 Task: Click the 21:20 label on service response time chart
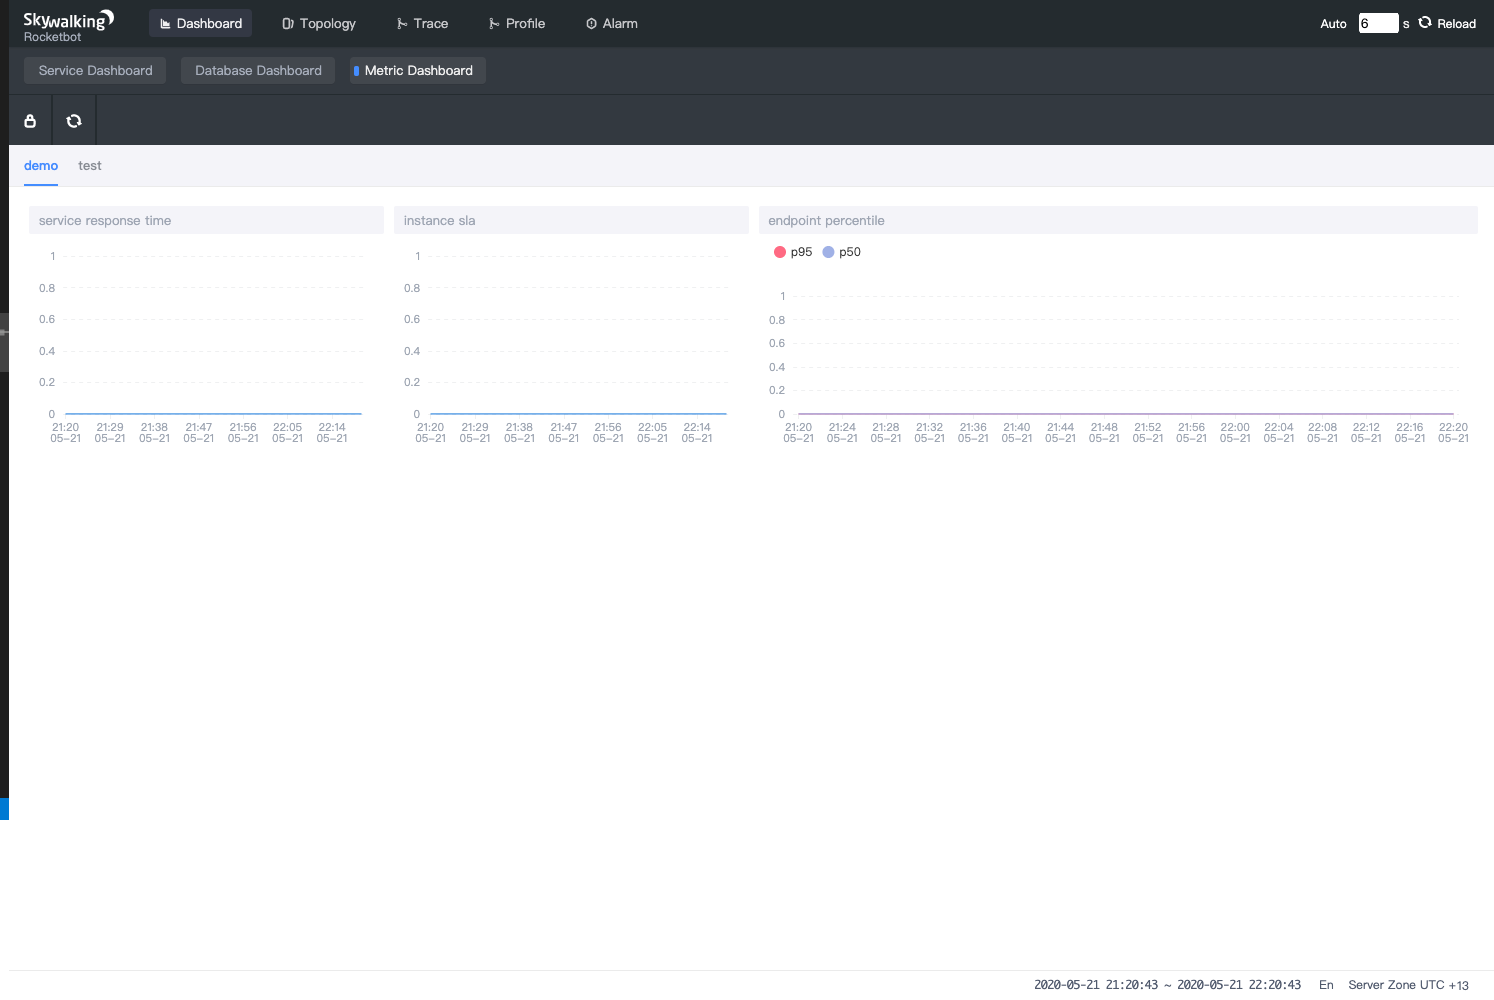click(x=65, y=433)
